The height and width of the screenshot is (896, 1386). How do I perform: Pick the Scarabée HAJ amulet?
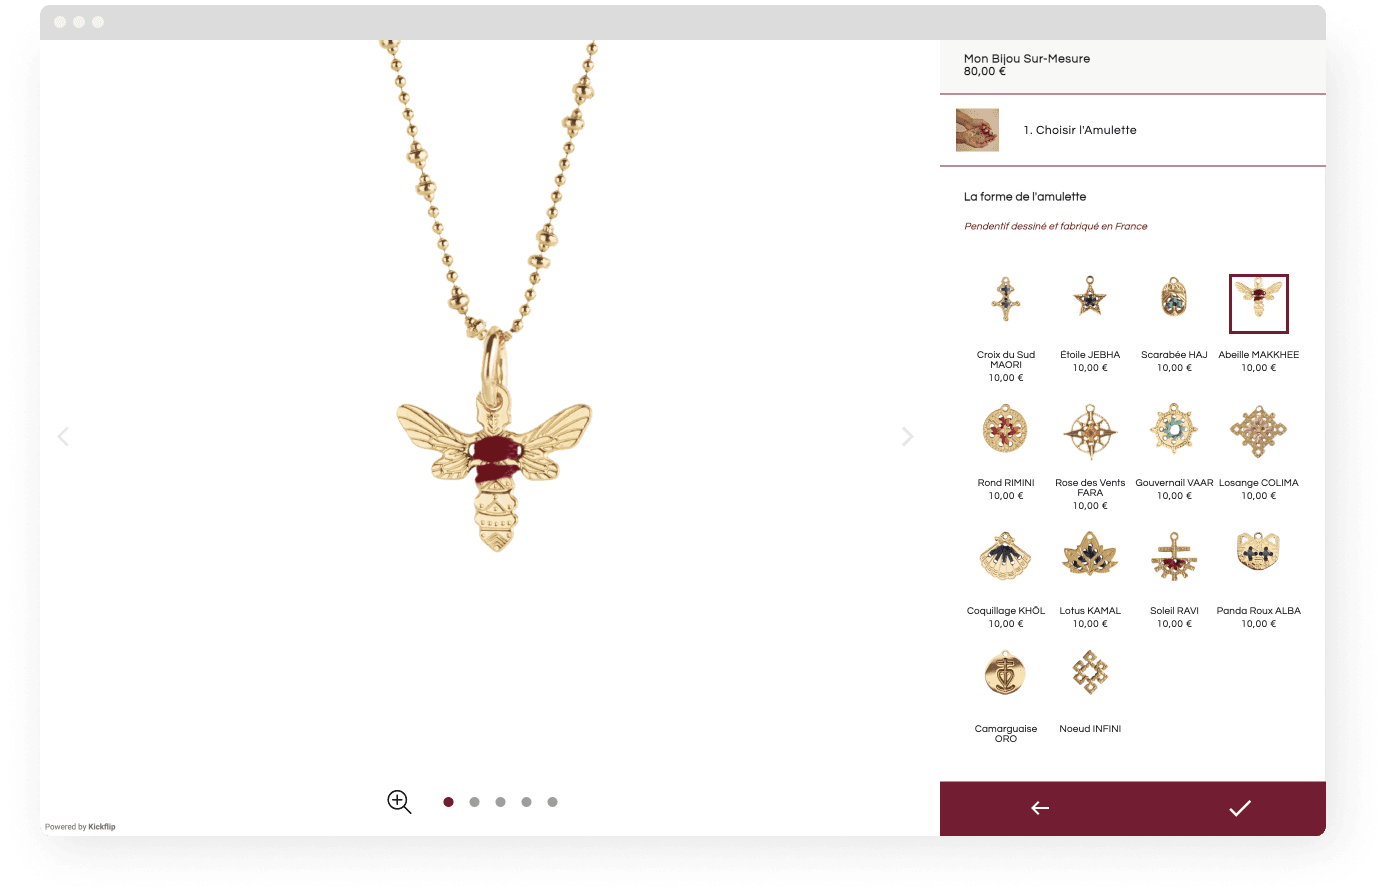pyautogui.click(x=1174, y=300)
